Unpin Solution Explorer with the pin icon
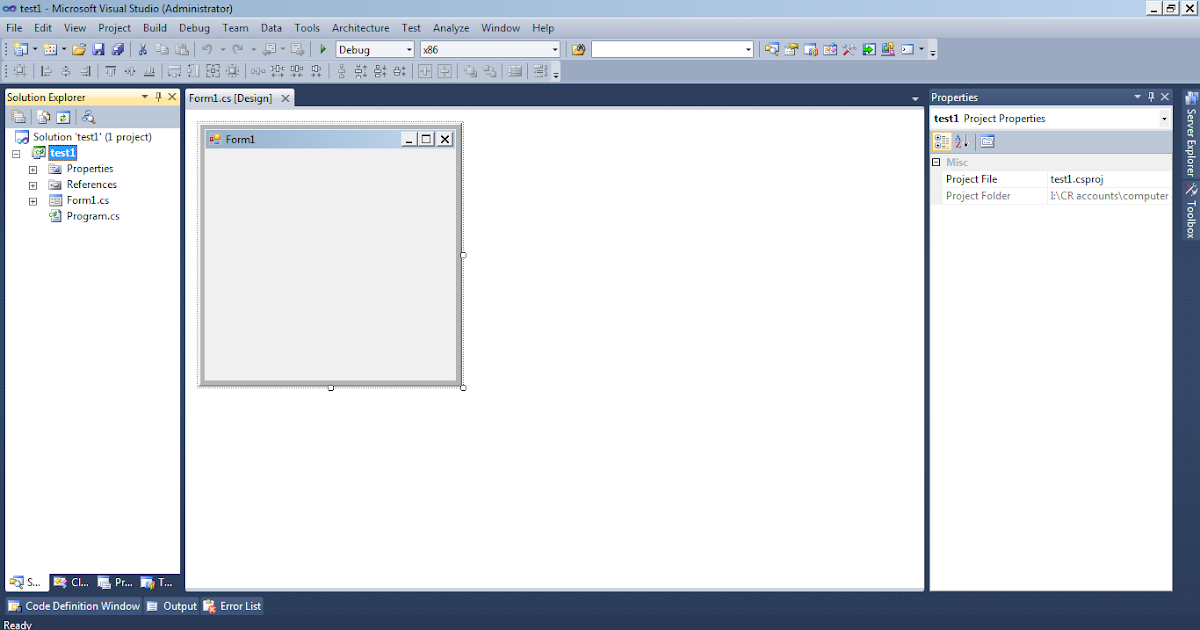Screen dimensions: 1200x630 click(x=156, y=97)
